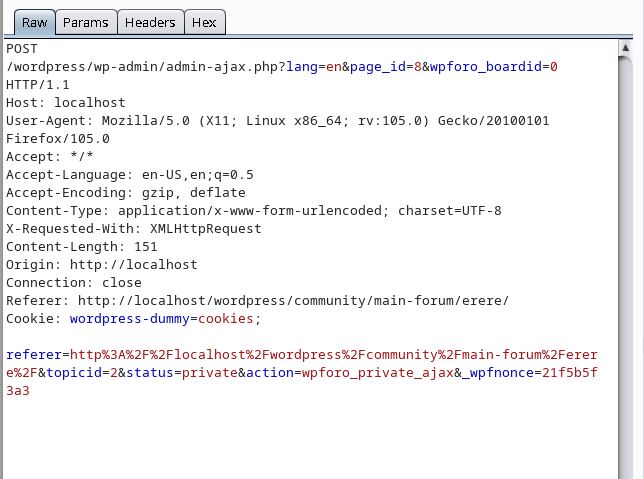Viewport: 644px width, 479px height.
Task: Click the Connection: close header
Action: 74,283
